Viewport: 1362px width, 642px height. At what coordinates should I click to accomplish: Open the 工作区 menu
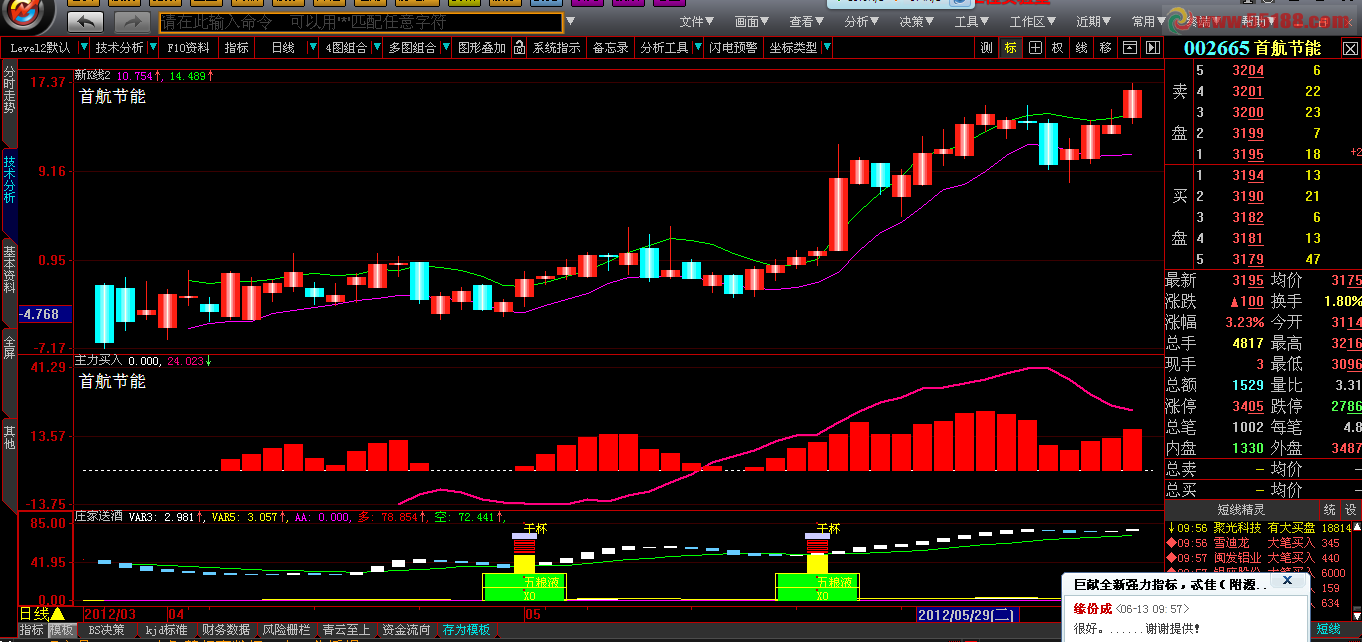pos(1033,21)
